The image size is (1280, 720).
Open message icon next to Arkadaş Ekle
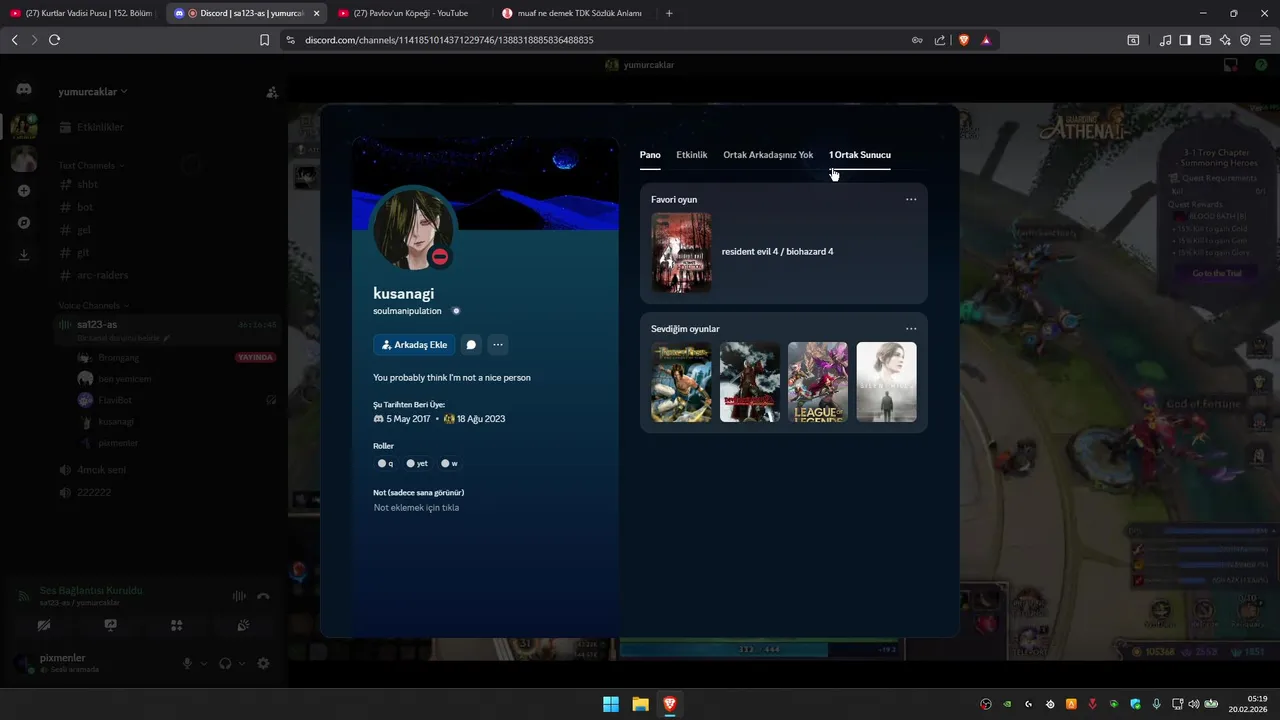[x=471, y=345]
